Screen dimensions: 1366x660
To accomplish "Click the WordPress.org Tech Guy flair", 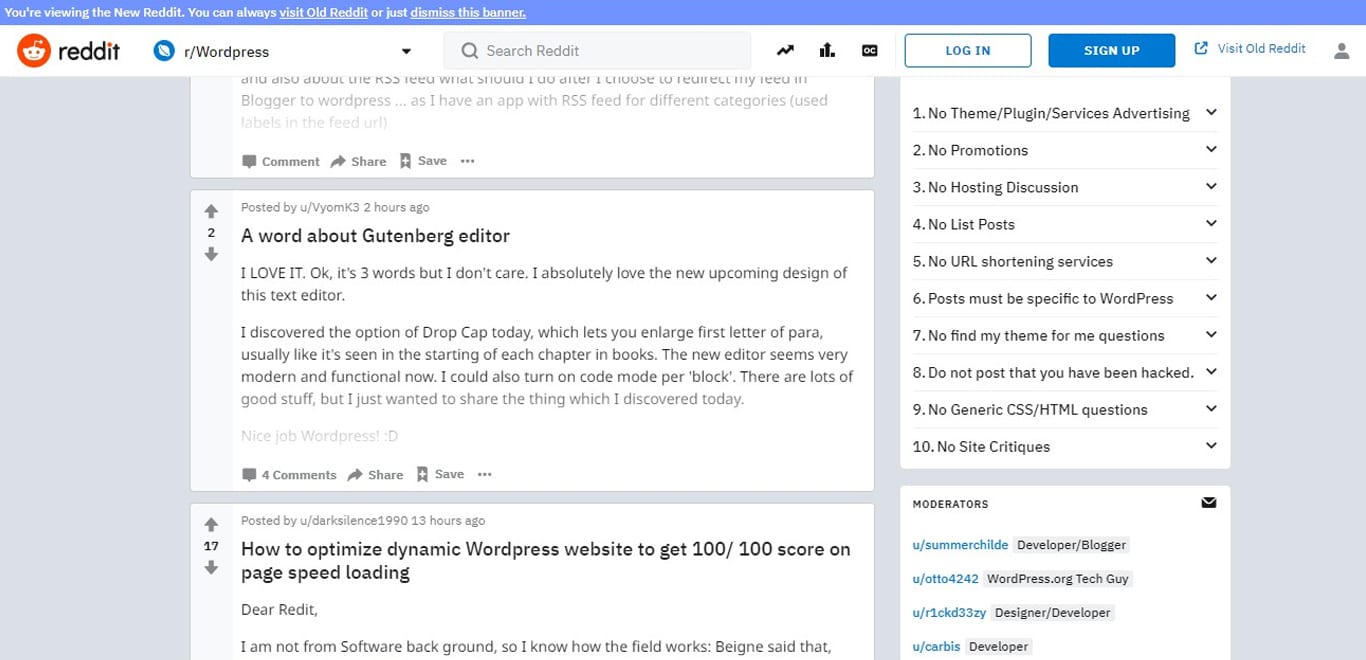I will 1058,578.
